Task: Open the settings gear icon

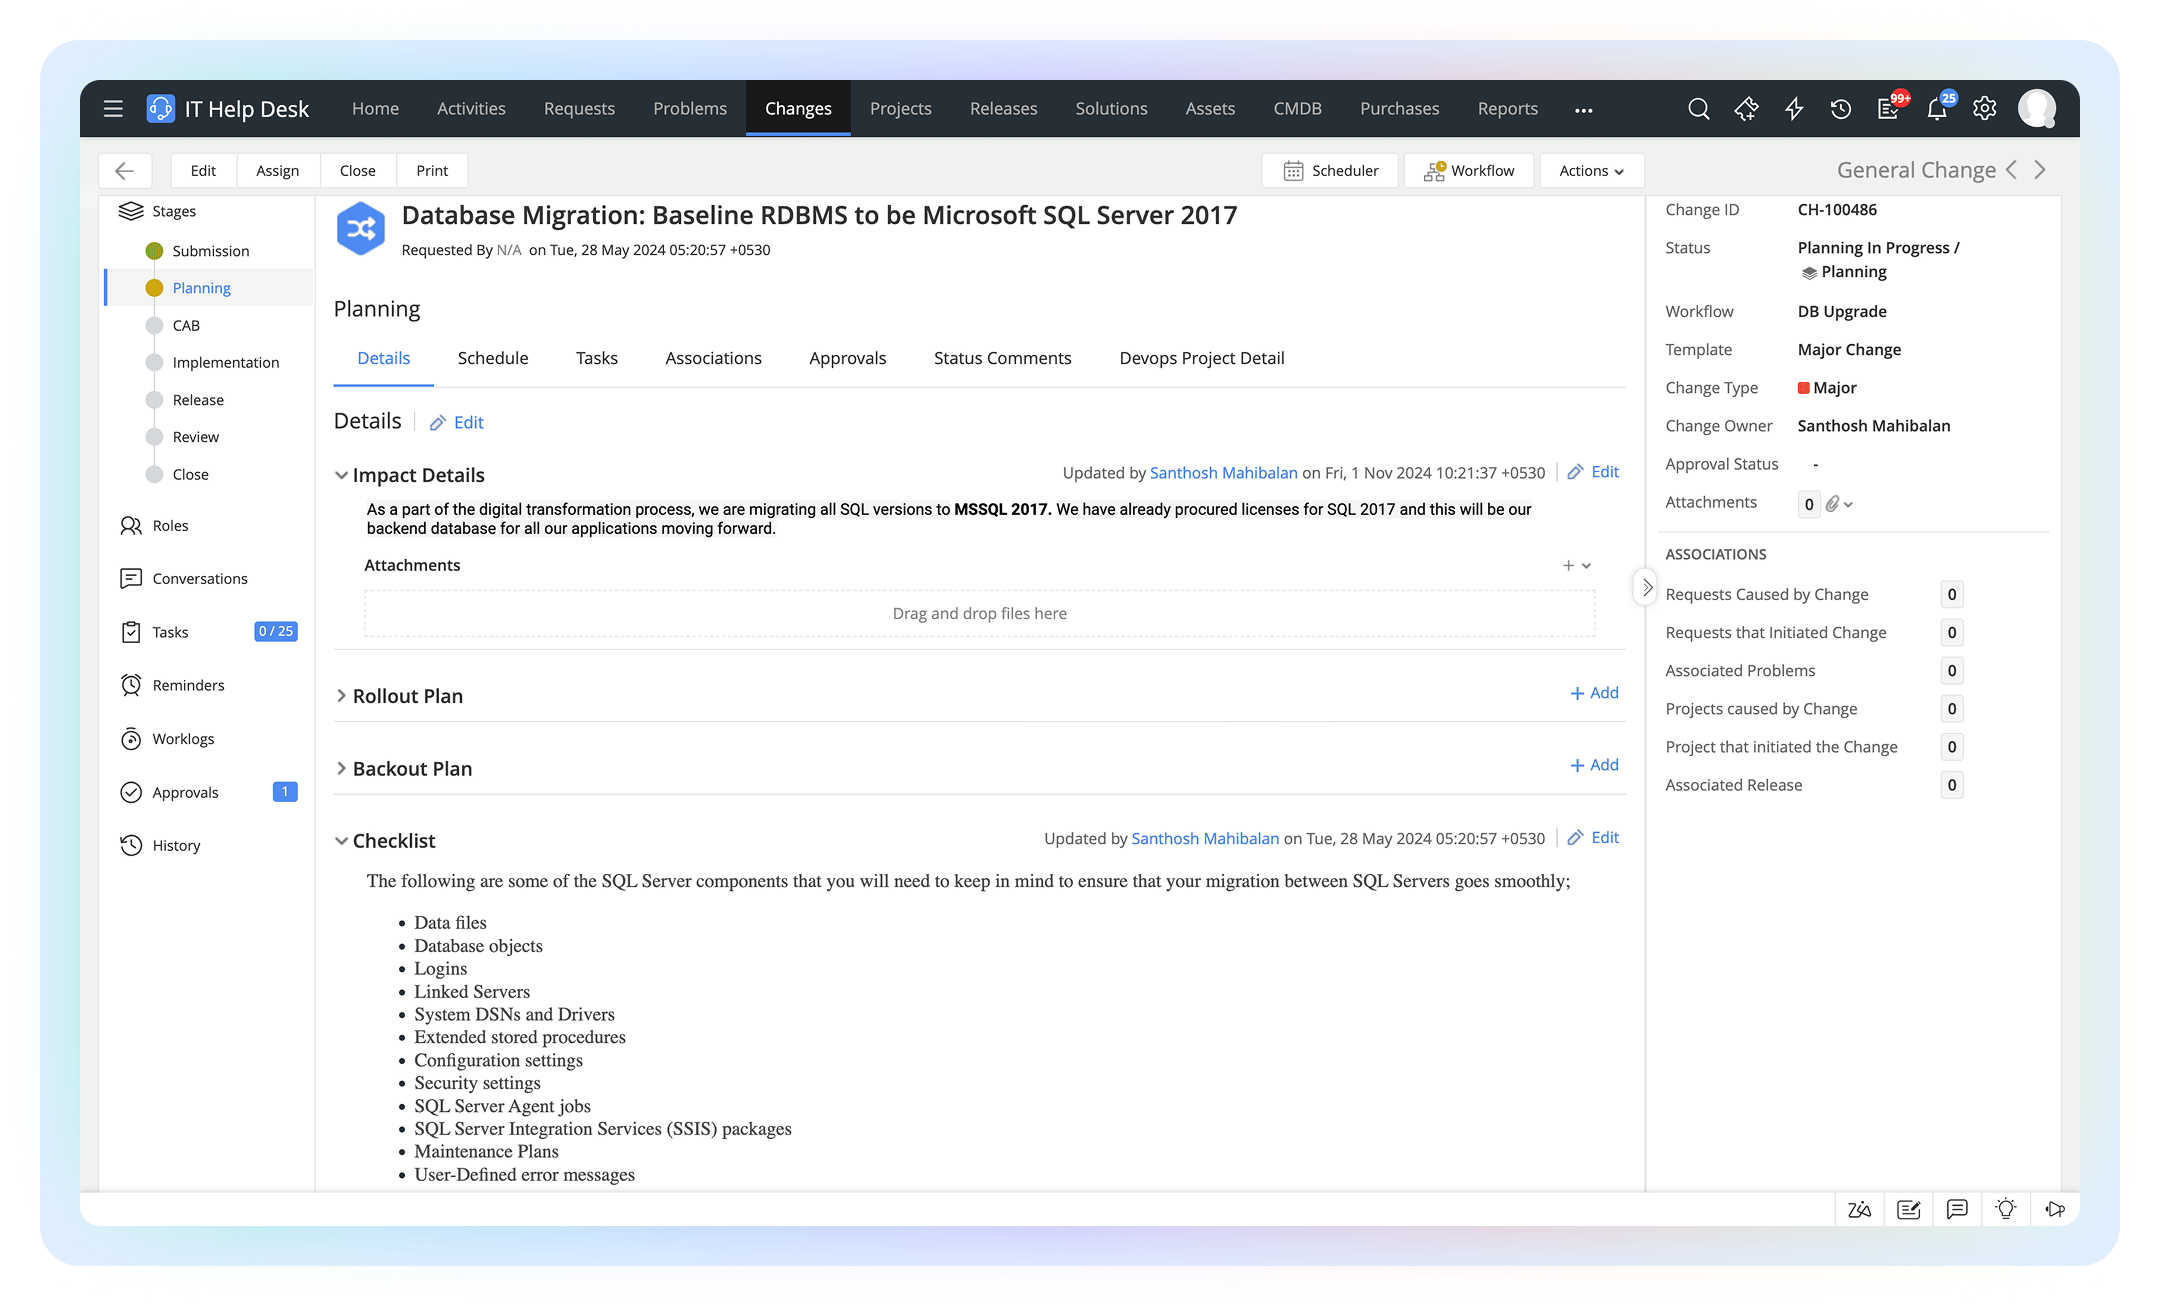Action: [1985, 109]
